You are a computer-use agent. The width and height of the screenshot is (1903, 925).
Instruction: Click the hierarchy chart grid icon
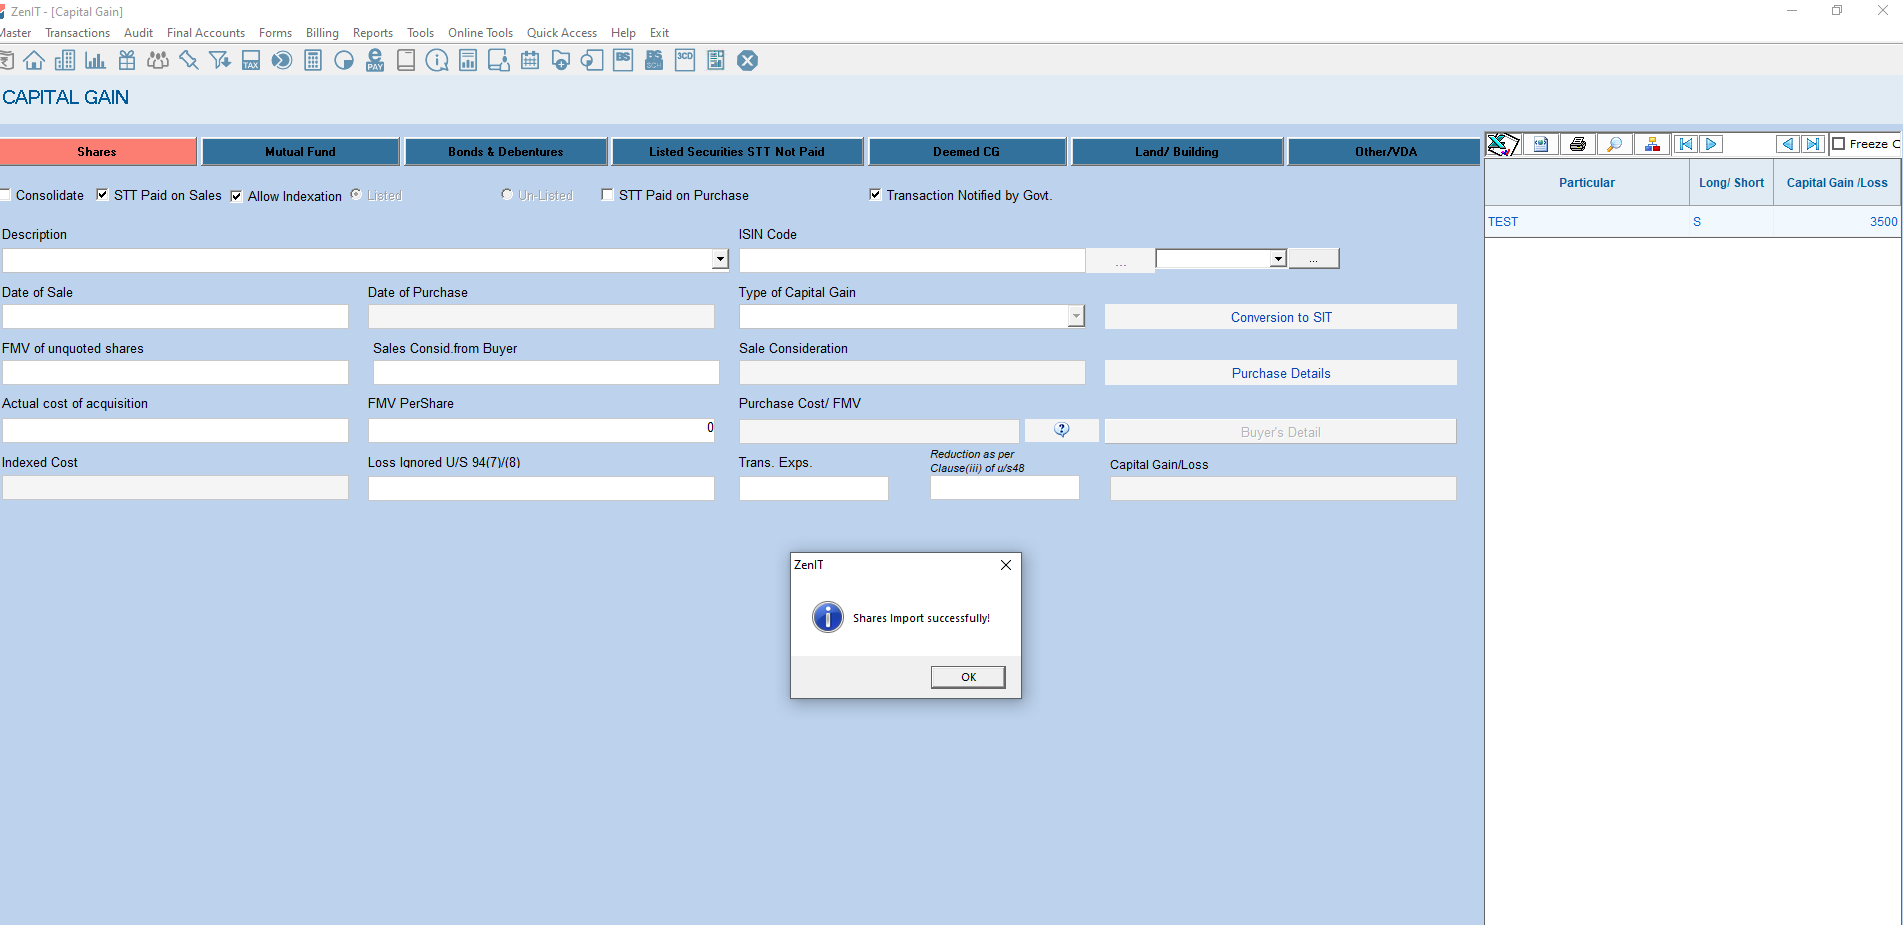coord(1652,144)
